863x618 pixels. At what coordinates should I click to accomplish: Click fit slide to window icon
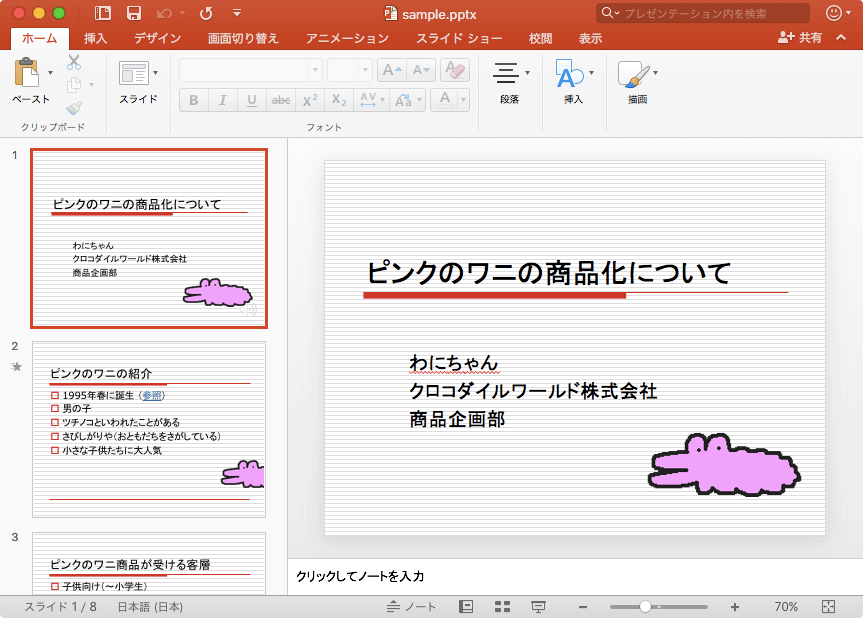click(x=828, y=607)
